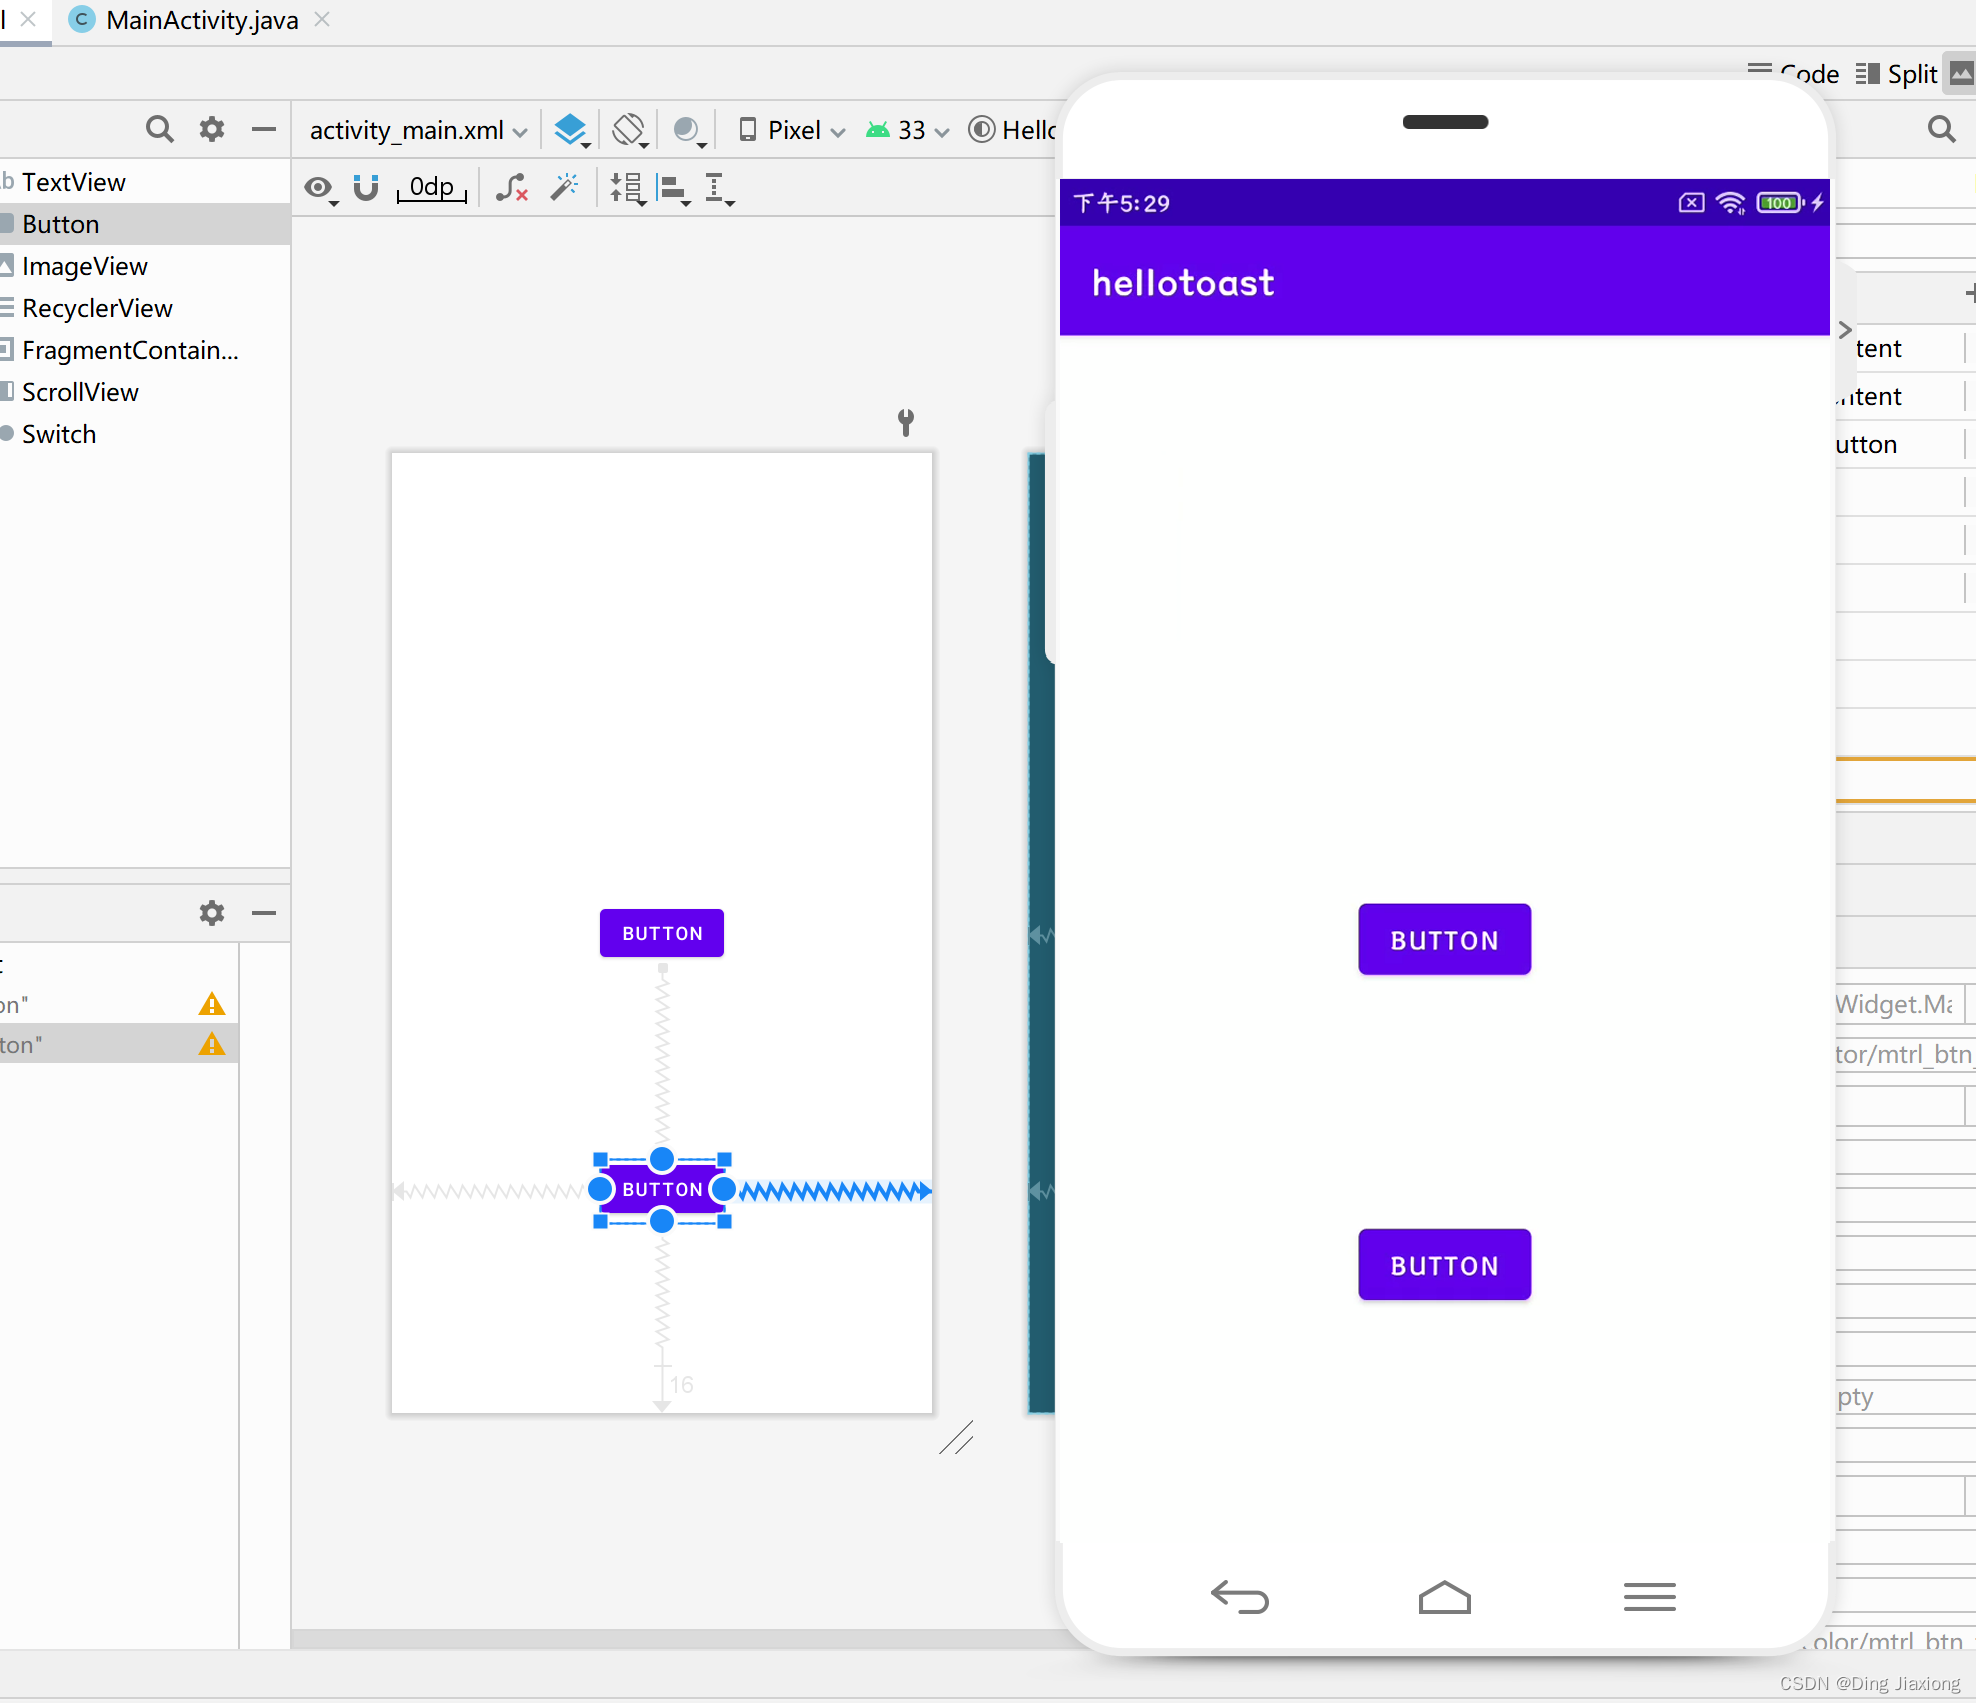Viewport: 1976px width, 1703px height.
Task: Click the zoom/magnifier tool icon
Action: pos(160,128)
